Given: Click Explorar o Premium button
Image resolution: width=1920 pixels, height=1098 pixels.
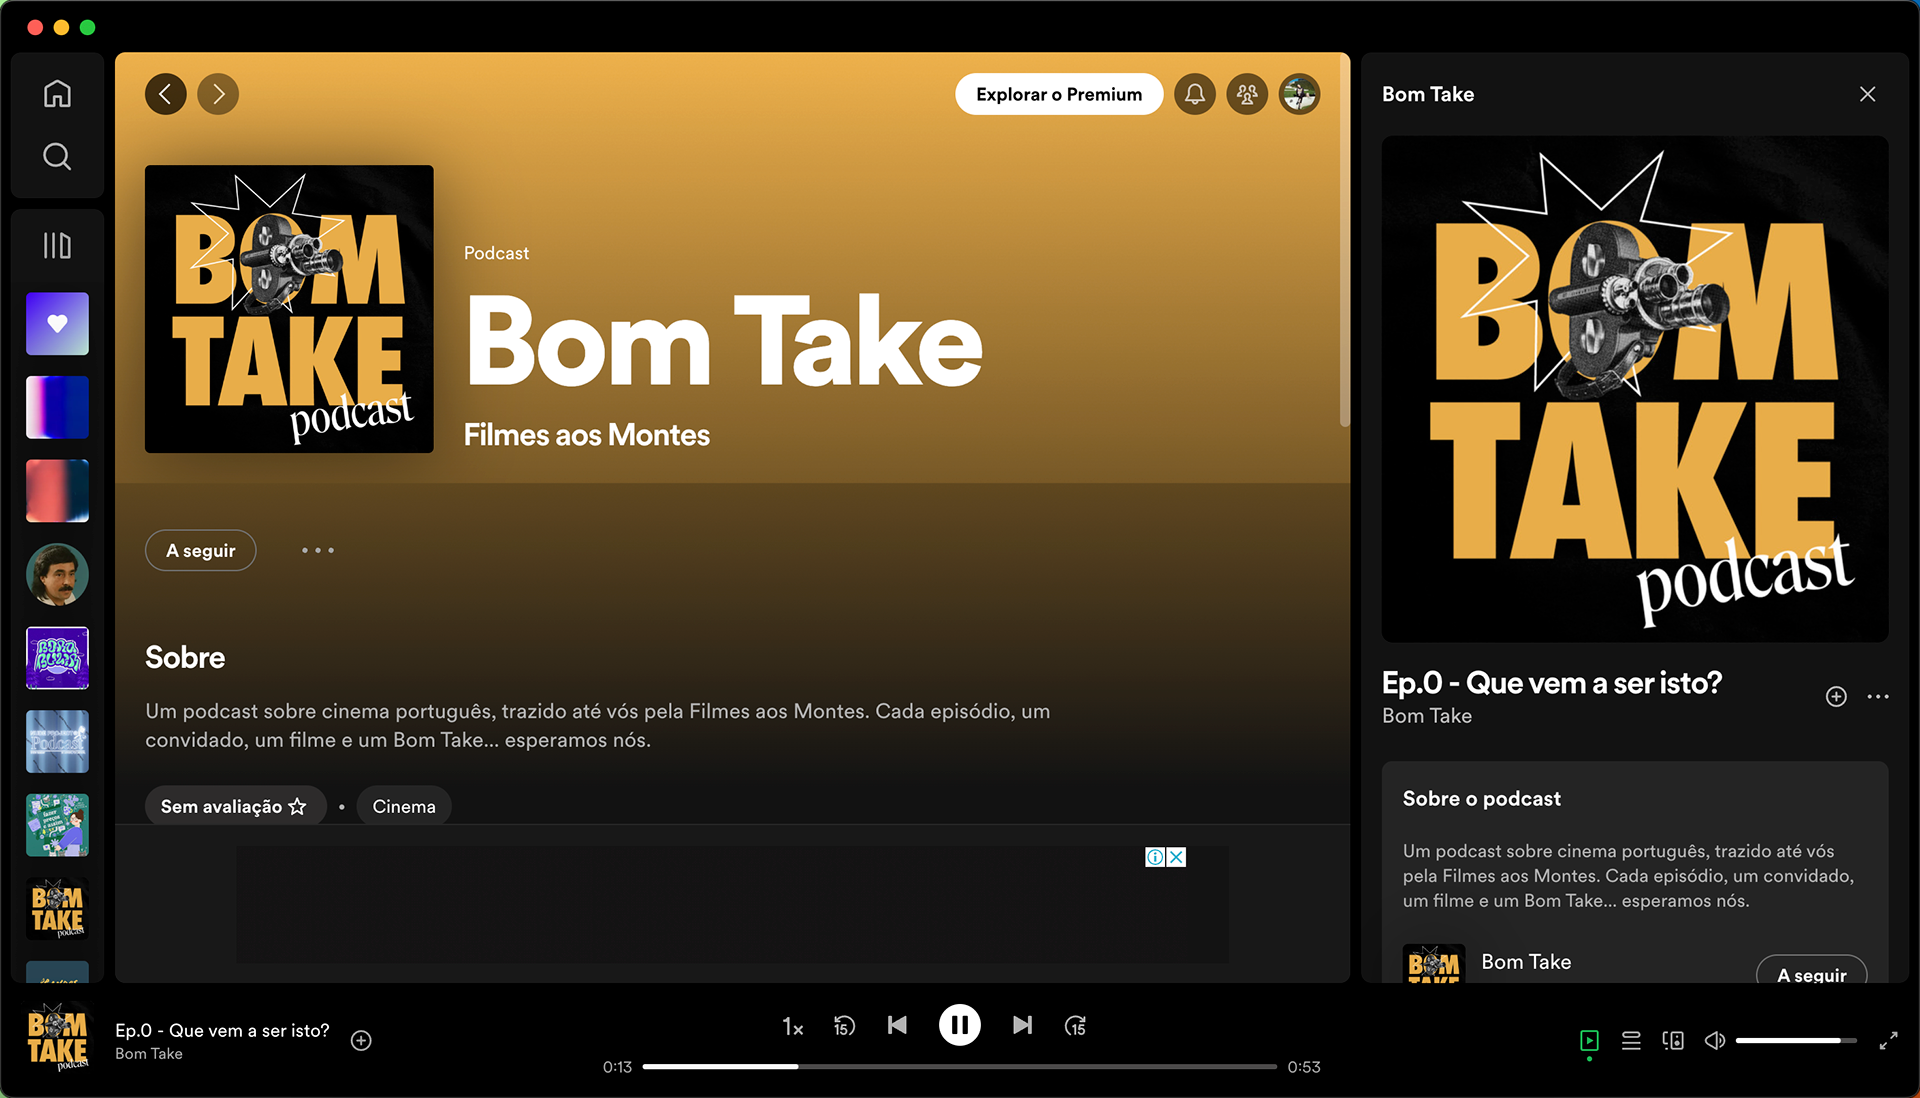Looking at the screenshot, I should 1059,94.
